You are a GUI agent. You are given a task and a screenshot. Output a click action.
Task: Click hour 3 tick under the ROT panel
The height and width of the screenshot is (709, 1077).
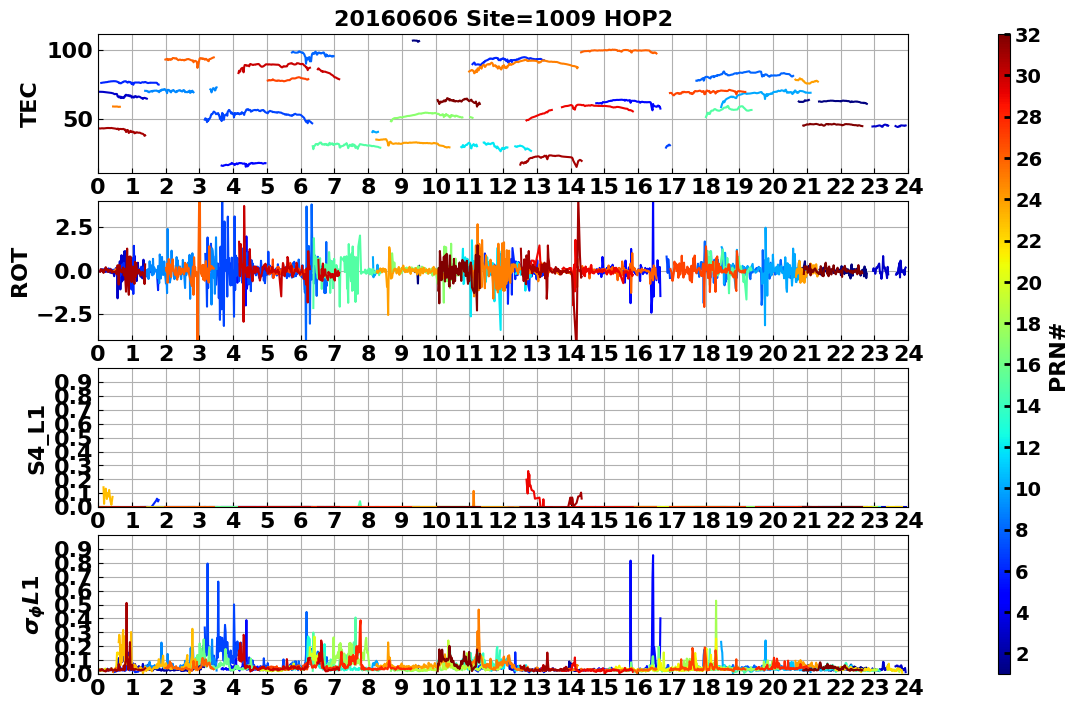200,353
